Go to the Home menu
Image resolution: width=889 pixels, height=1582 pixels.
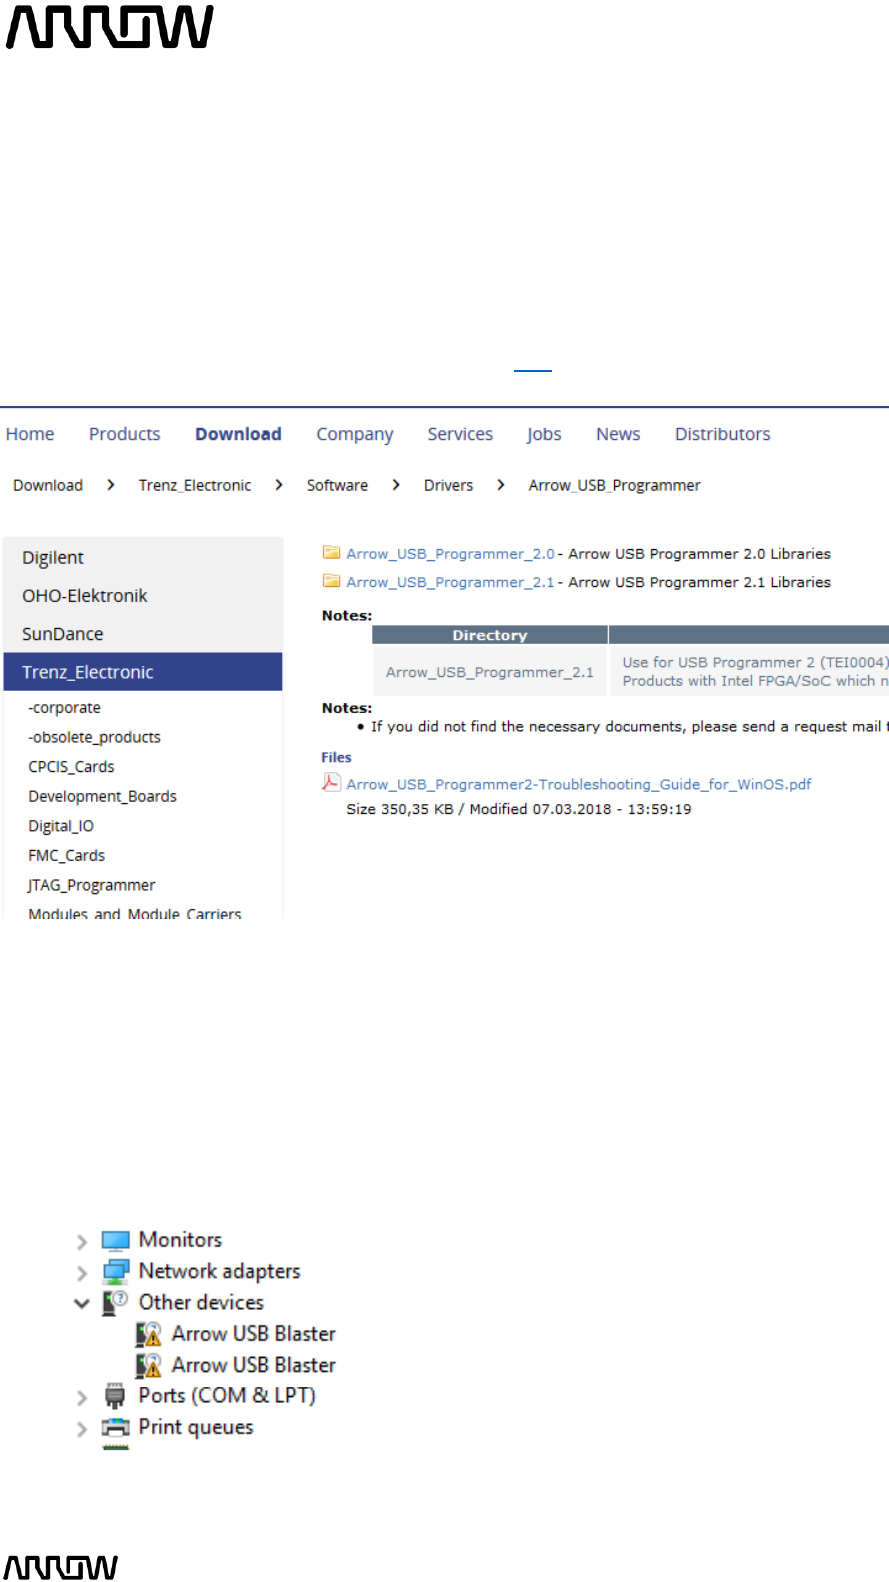pyautogui.click(x=30, y=434)
